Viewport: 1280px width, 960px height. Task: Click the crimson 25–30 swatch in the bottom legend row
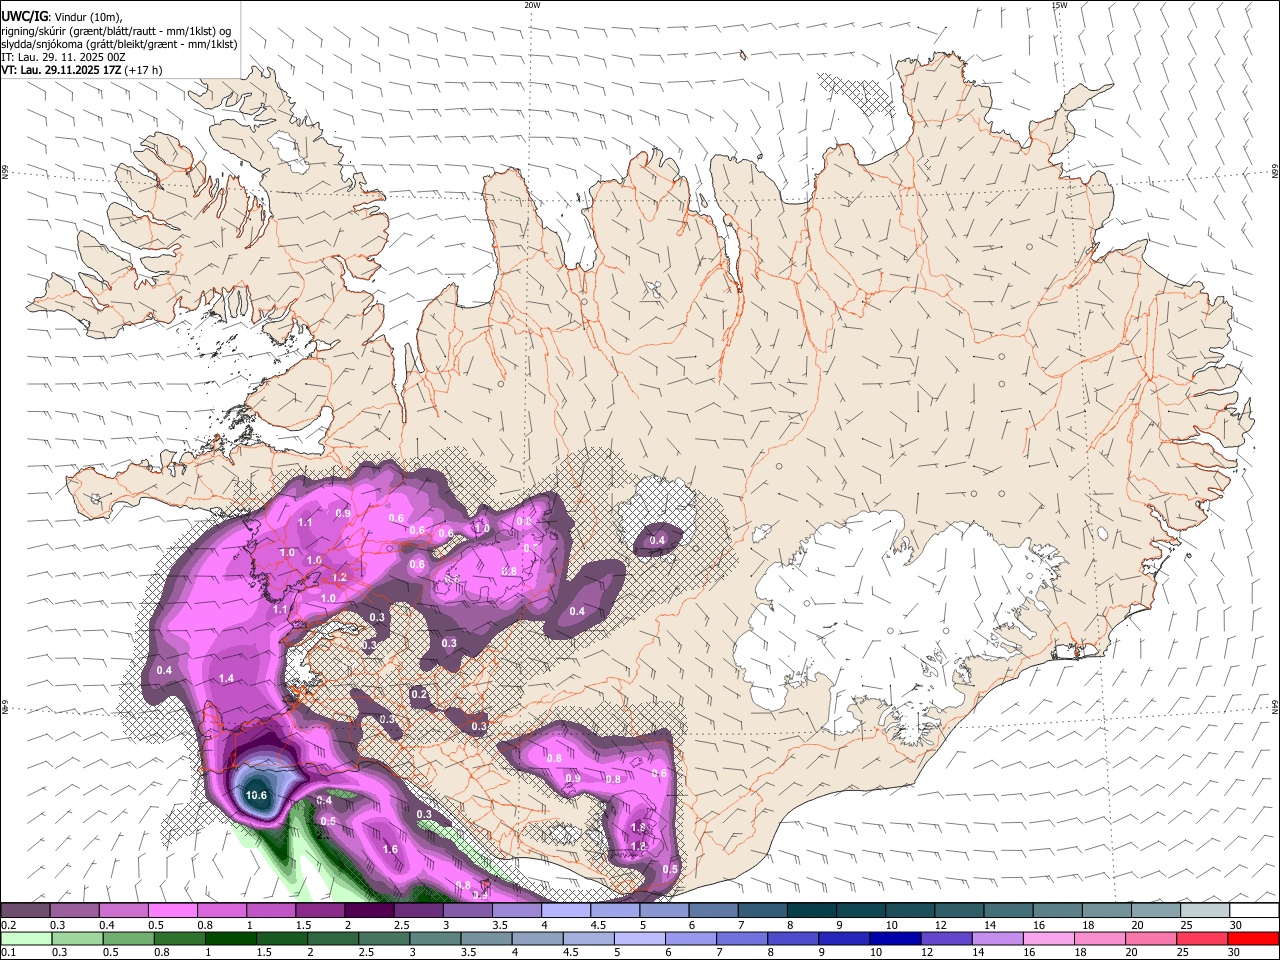[x=1200, y=938]
